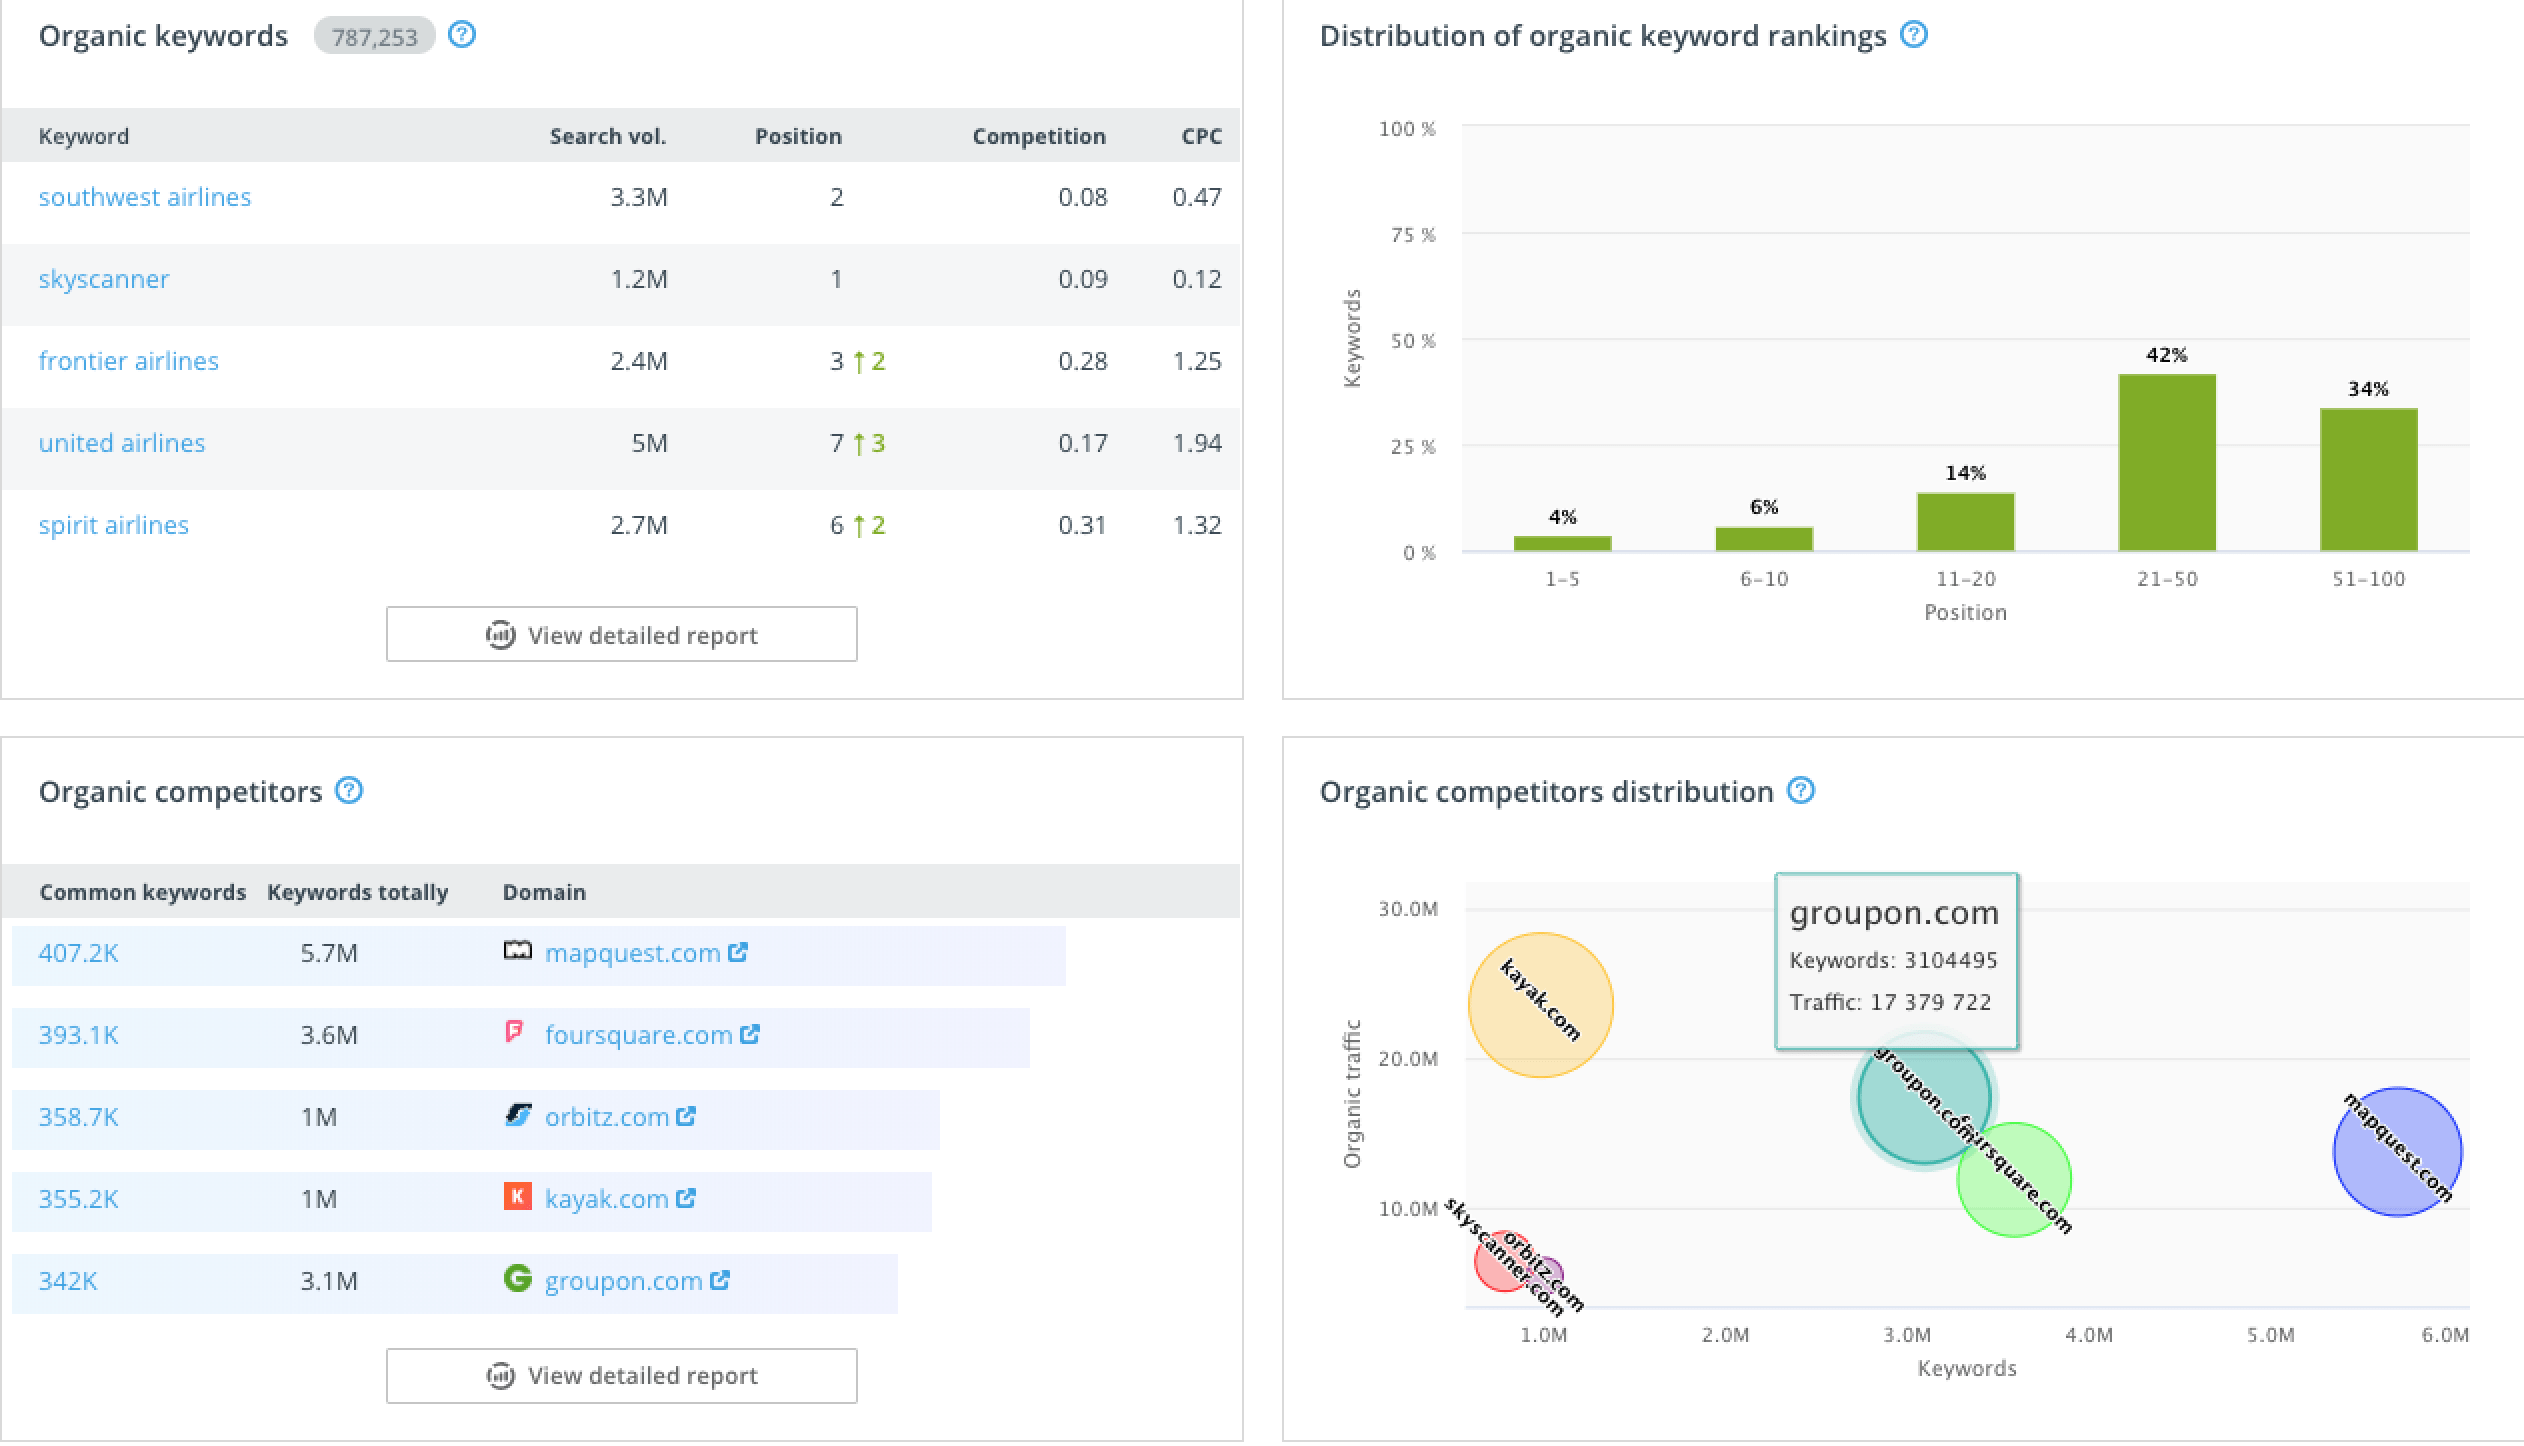2524x1446 pixels.
Task: Click the 0.31 competition value for spirit airlines
Action: (x=1082, y=525)
